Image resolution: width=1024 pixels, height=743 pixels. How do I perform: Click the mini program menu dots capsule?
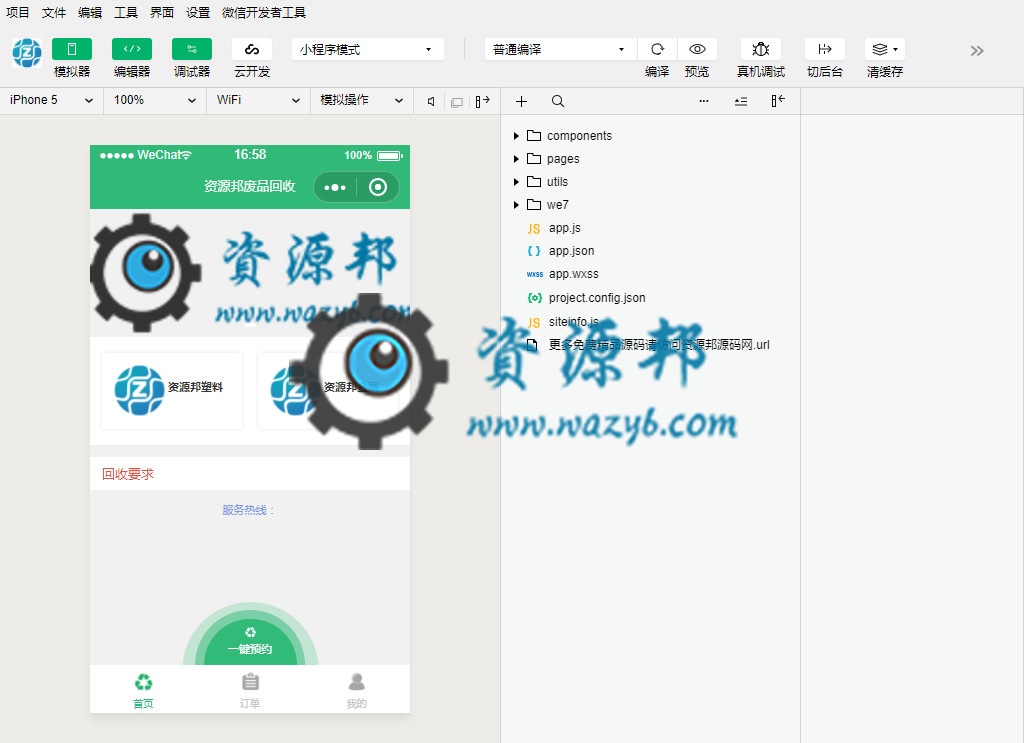point(335,187)
